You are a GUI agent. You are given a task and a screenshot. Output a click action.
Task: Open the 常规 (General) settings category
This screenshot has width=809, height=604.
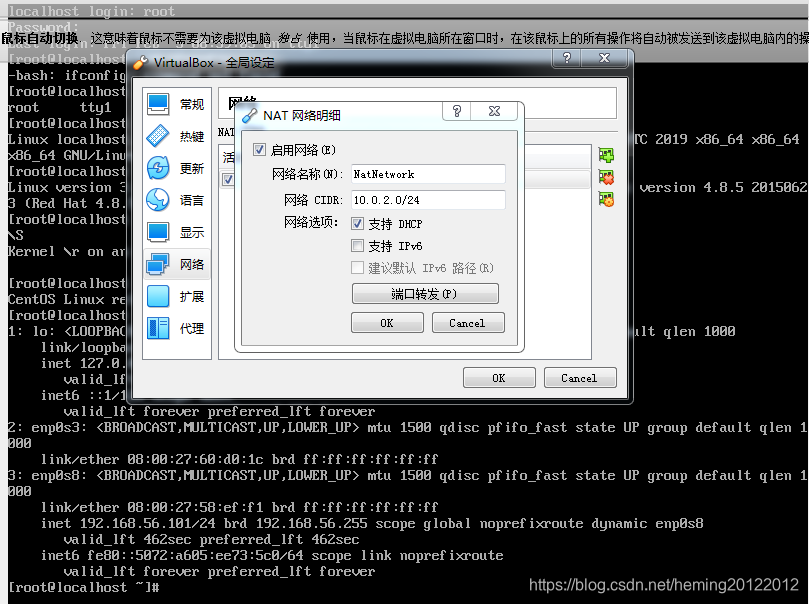[x=176, y=104]
